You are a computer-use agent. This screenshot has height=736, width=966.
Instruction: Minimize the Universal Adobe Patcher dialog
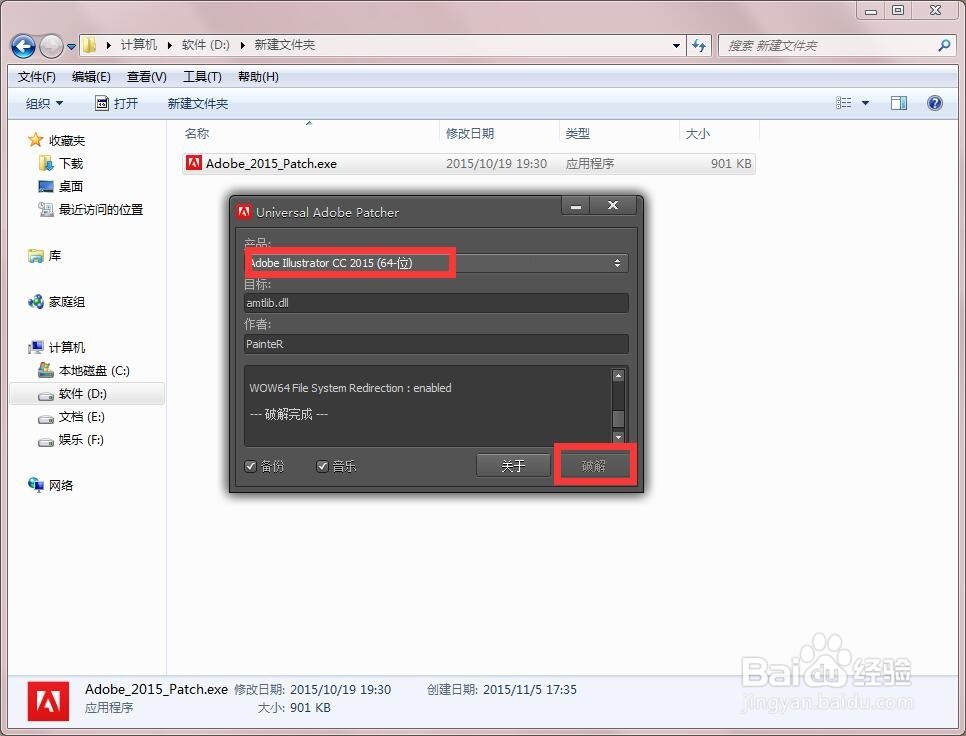(x=576, y=206)
